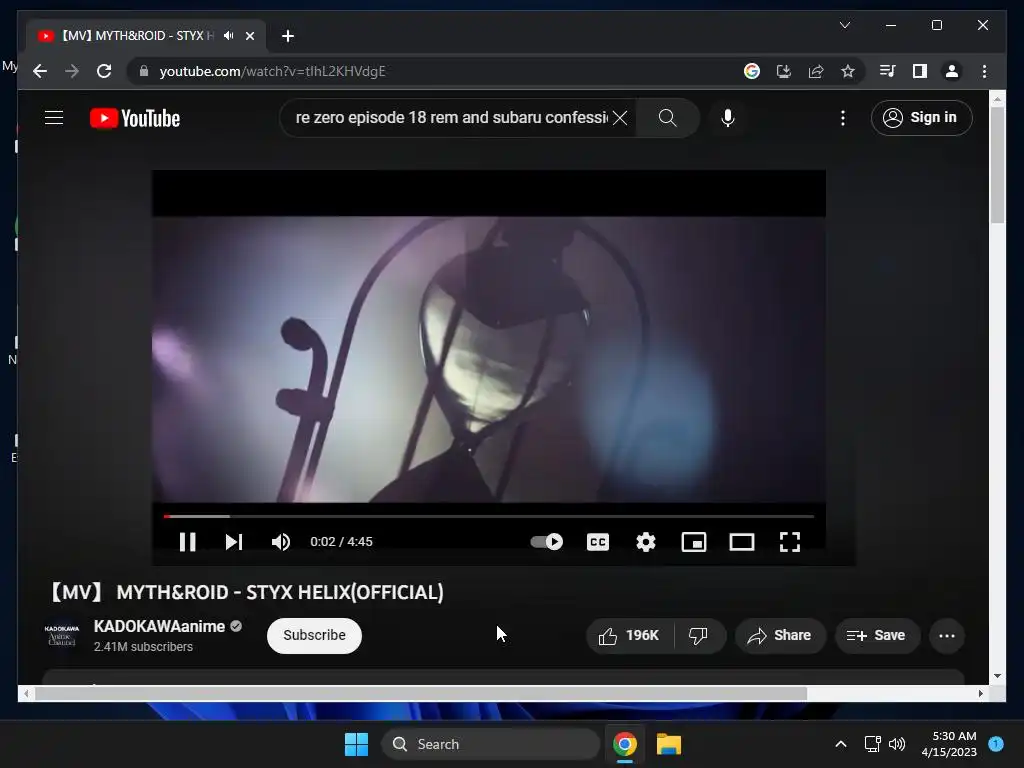The height and width of the screenshot is (768, 1024).
Task: Open system volume tray icon
Action: pos(897,744)
